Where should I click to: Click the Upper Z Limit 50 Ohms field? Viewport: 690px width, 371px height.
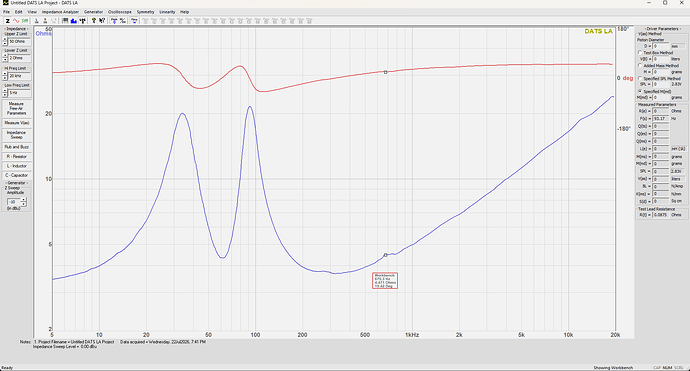19,41
